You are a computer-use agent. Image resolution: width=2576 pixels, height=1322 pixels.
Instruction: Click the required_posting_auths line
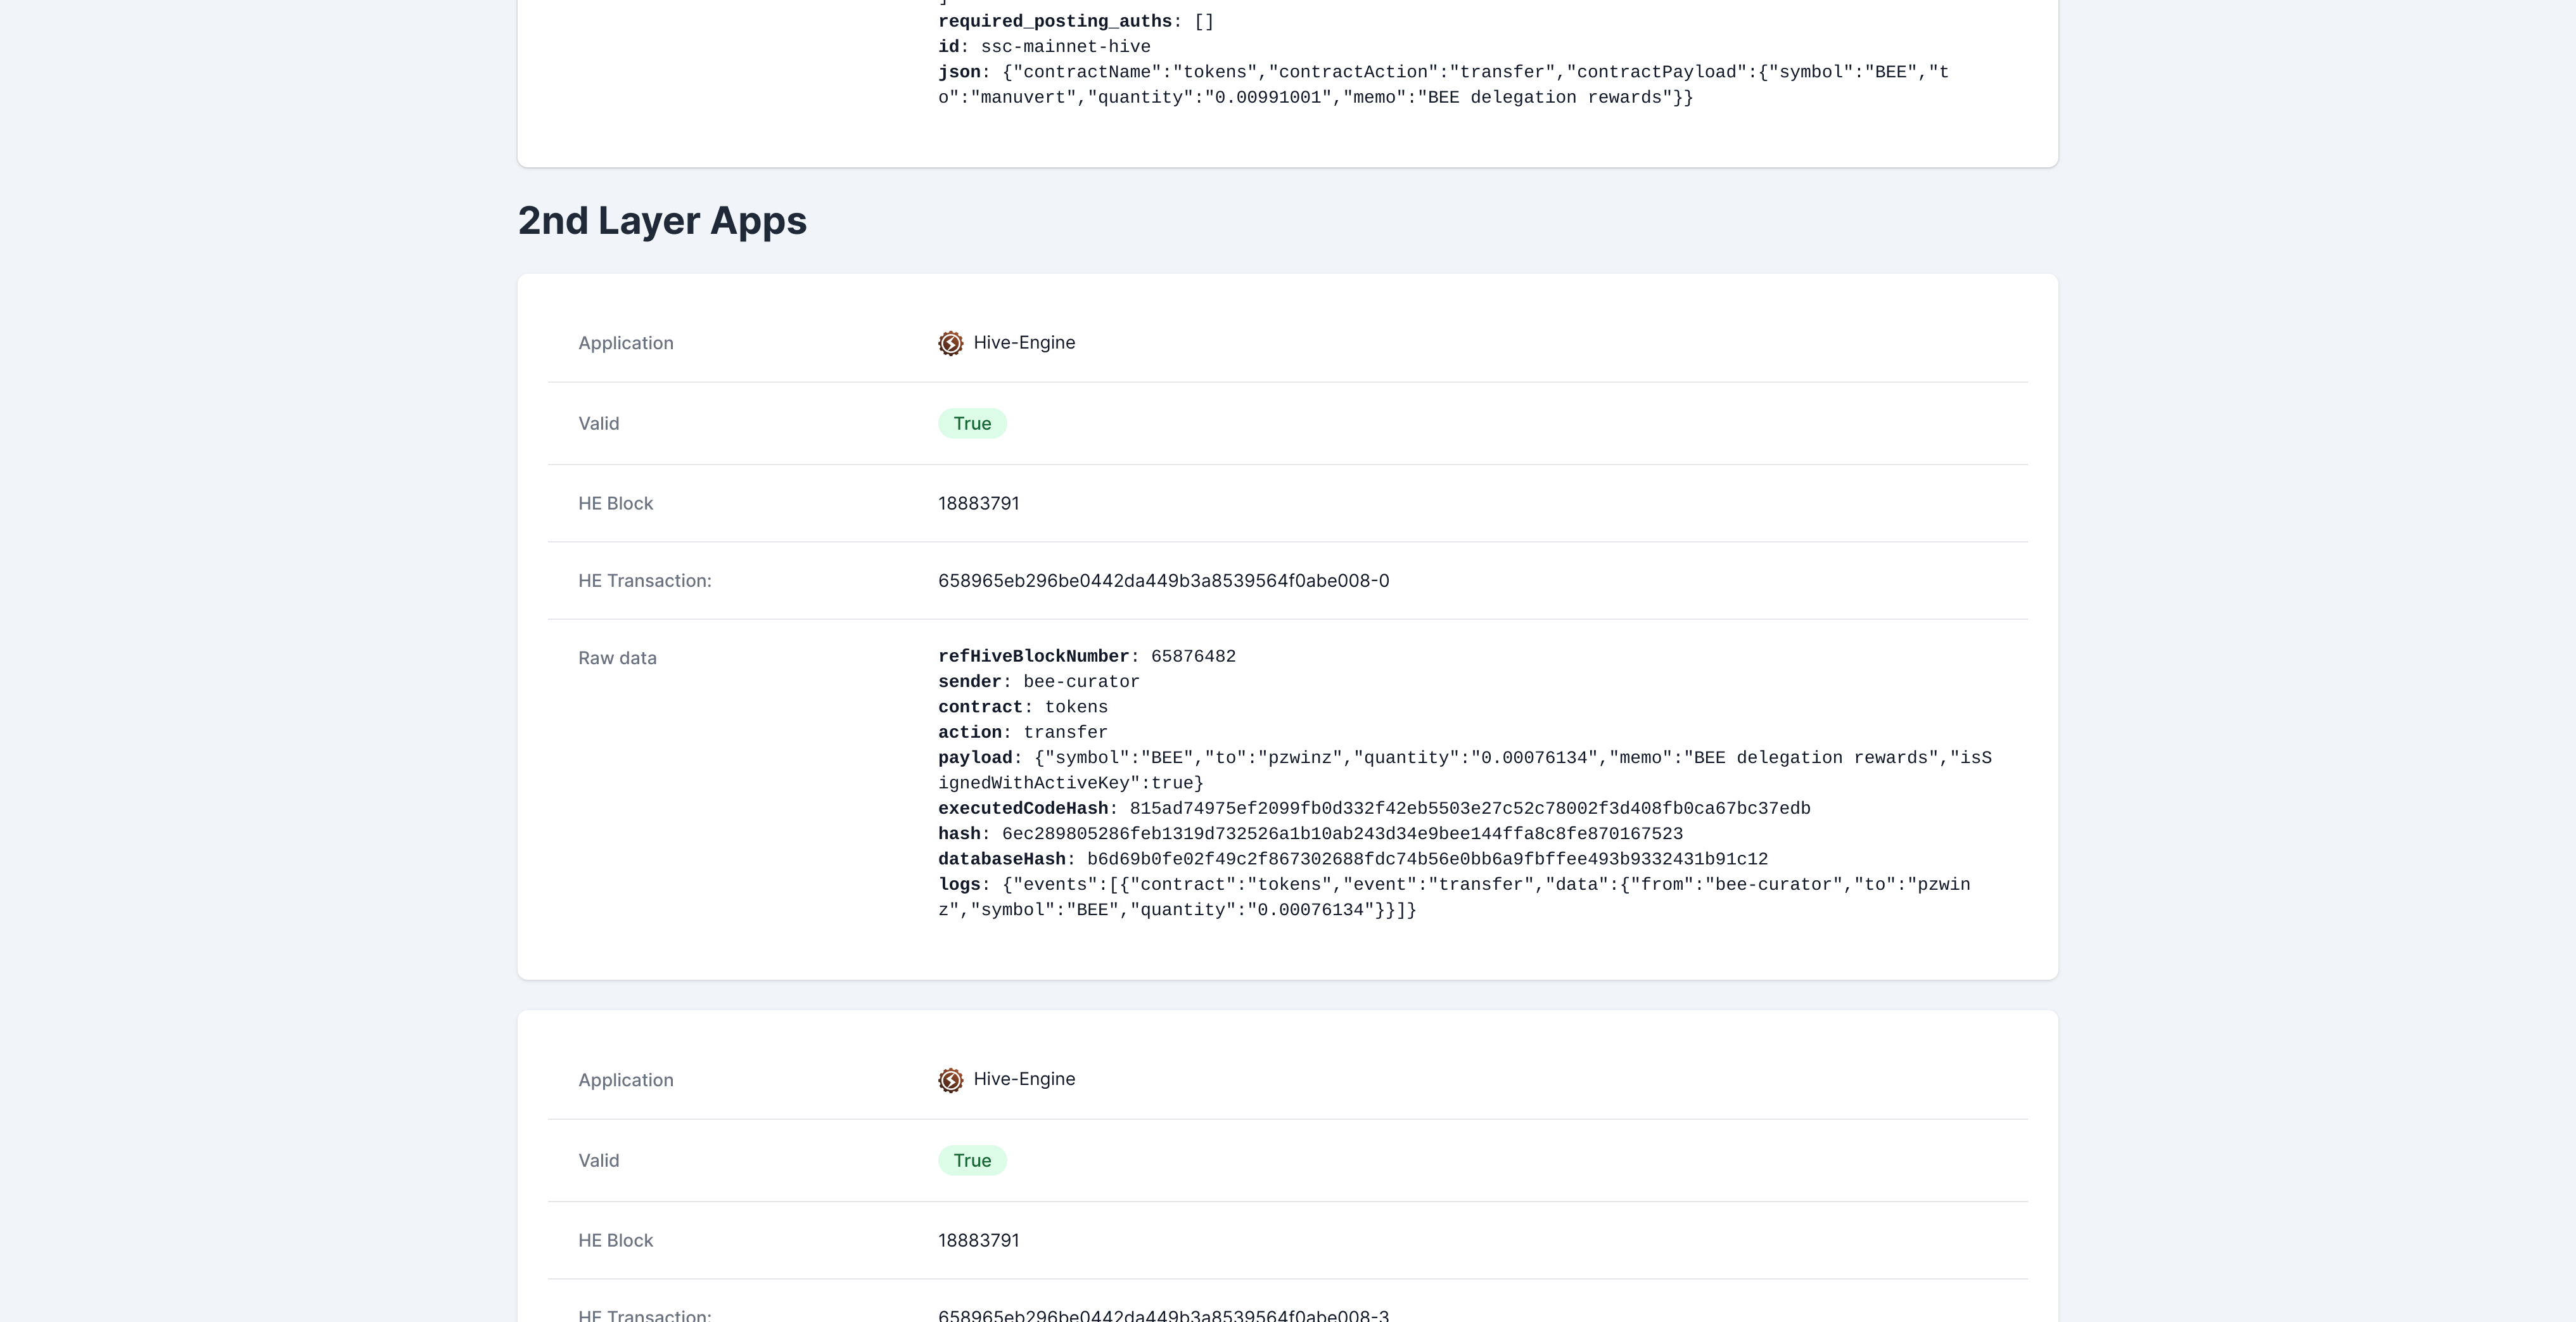click(x=1076, y=21)
